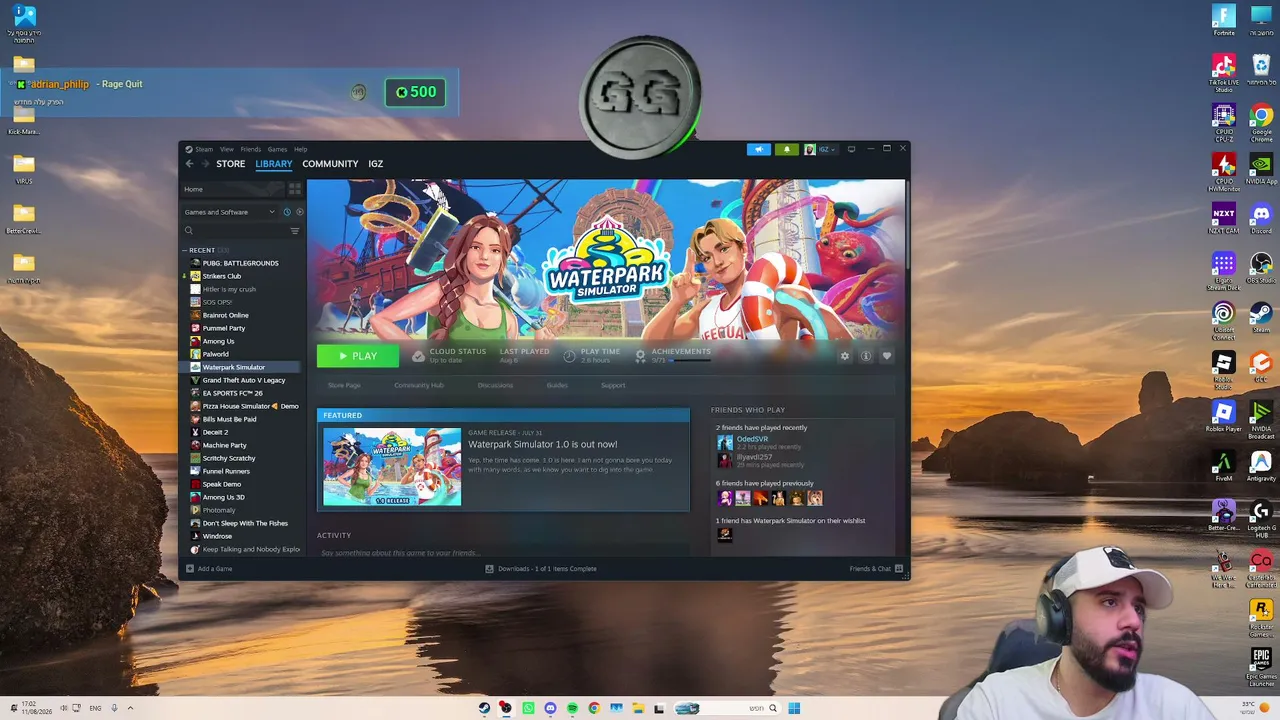Viewport: 1280px width, 720px height.
Task: Click the forward arrow in Steam navigation
Action: click(205, 164)
